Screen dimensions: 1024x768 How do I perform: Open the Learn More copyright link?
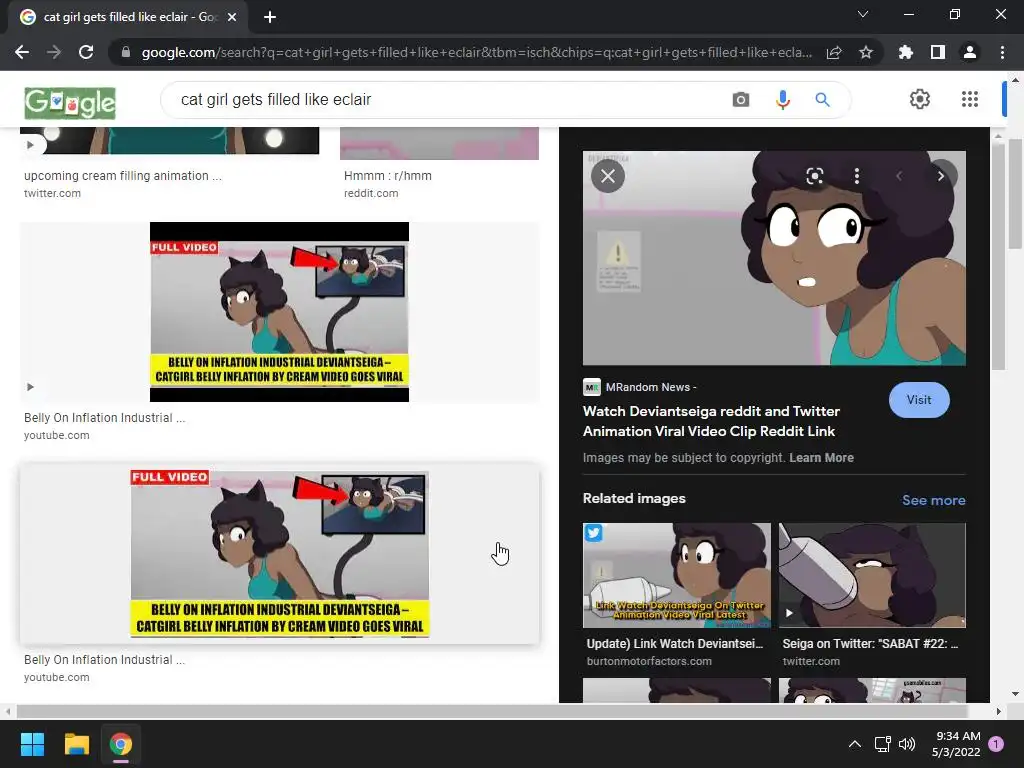click(x=821, y=458)
